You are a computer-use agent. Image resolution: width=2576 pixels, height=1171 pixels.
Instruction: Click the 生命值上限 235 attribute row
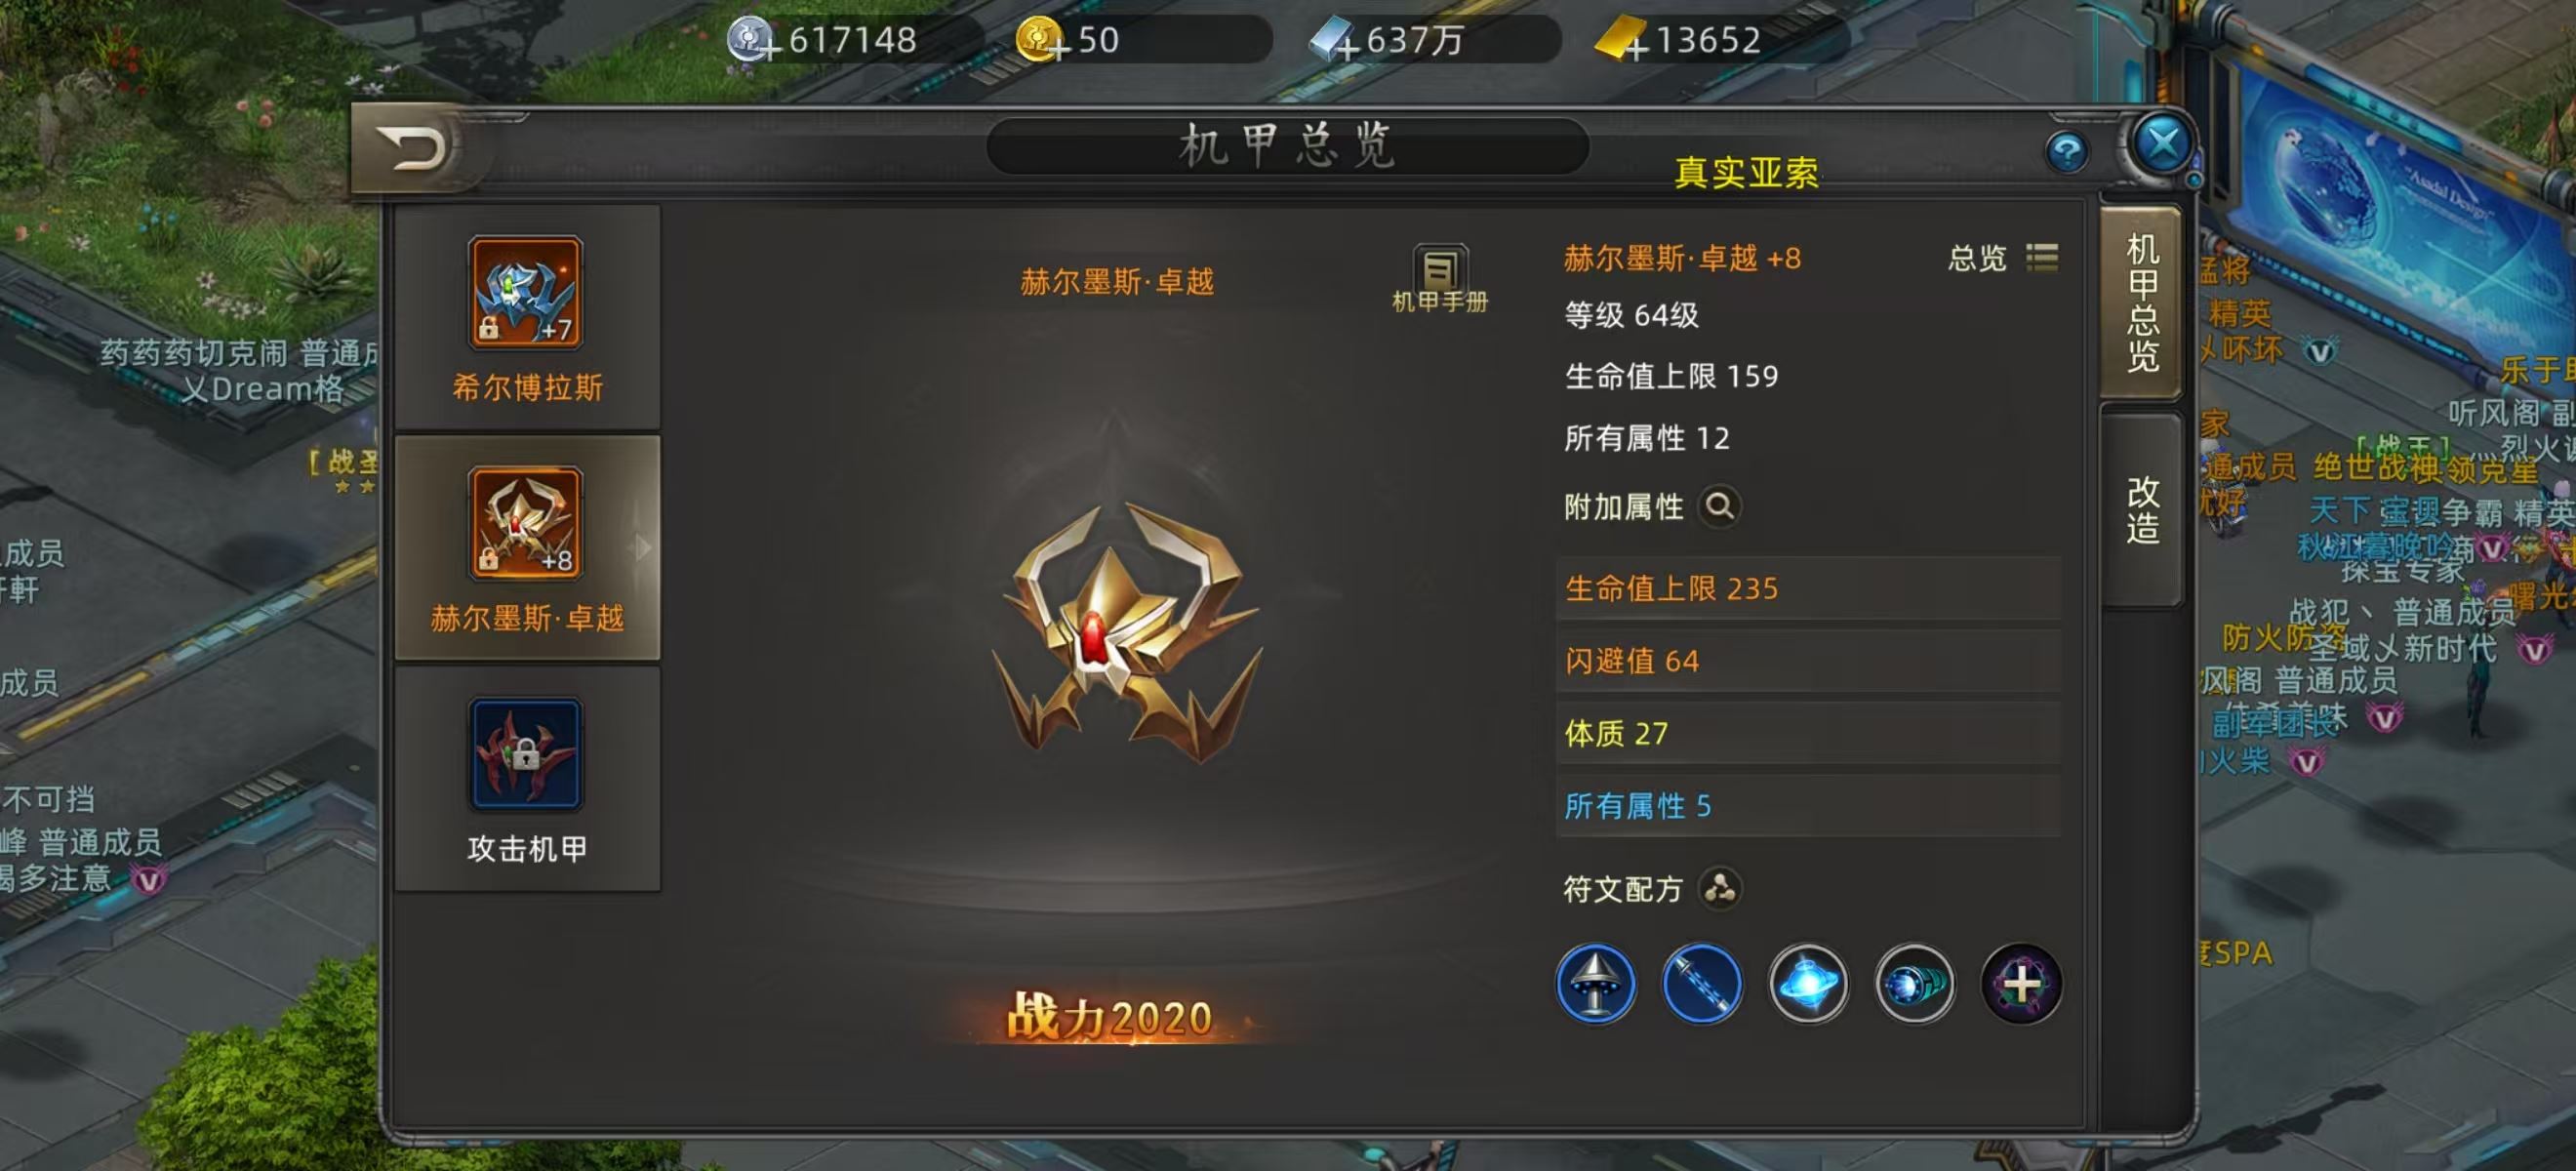pyautogui.click(x=1808, y=588)
